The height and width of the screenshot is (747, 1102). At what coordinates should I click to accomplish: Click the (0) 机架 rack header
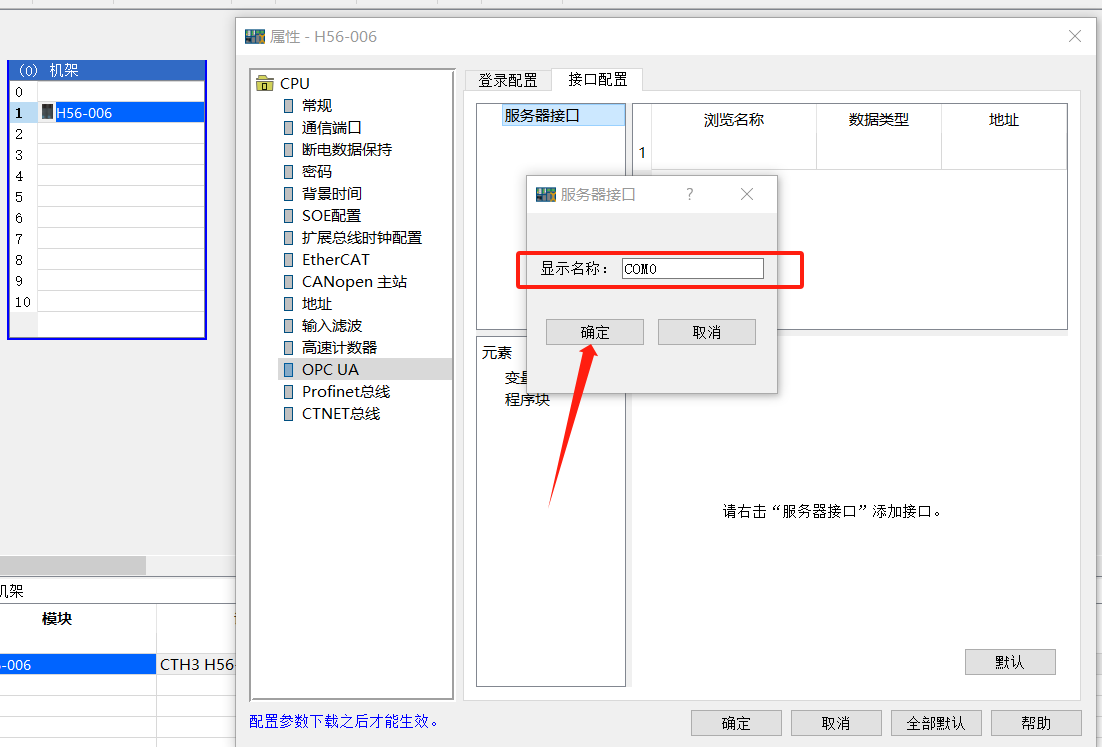pos(107,70)
